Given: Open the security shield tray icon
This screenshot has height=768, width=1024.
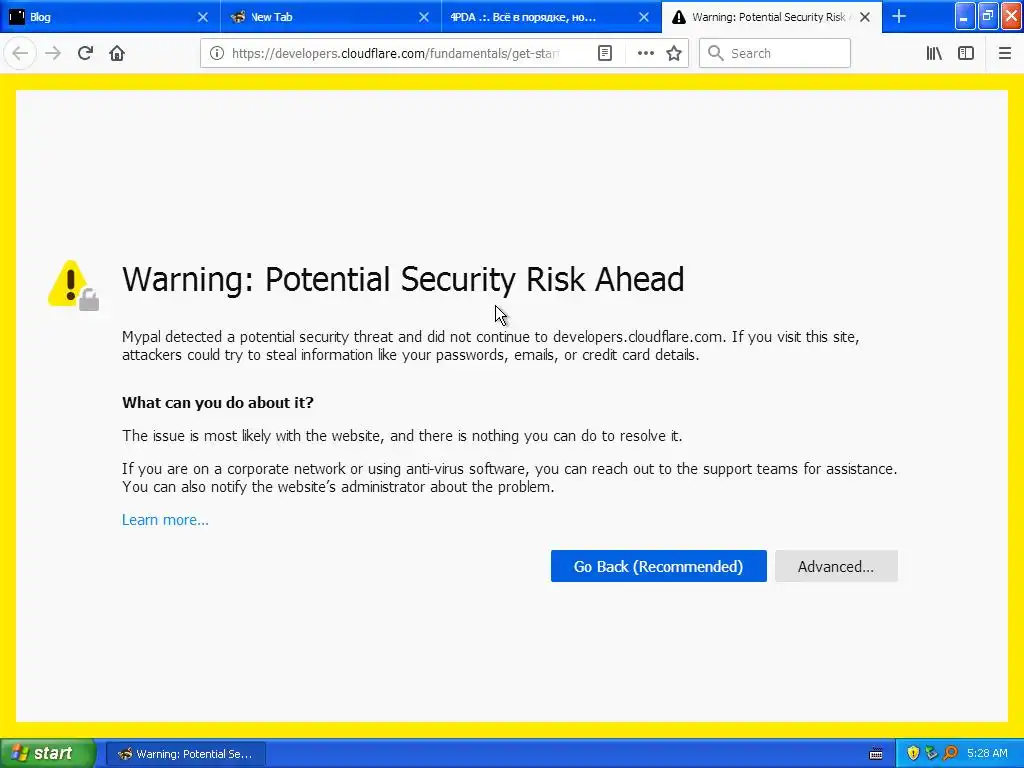Looking at the screenshot, I should (x=913, y=754).
